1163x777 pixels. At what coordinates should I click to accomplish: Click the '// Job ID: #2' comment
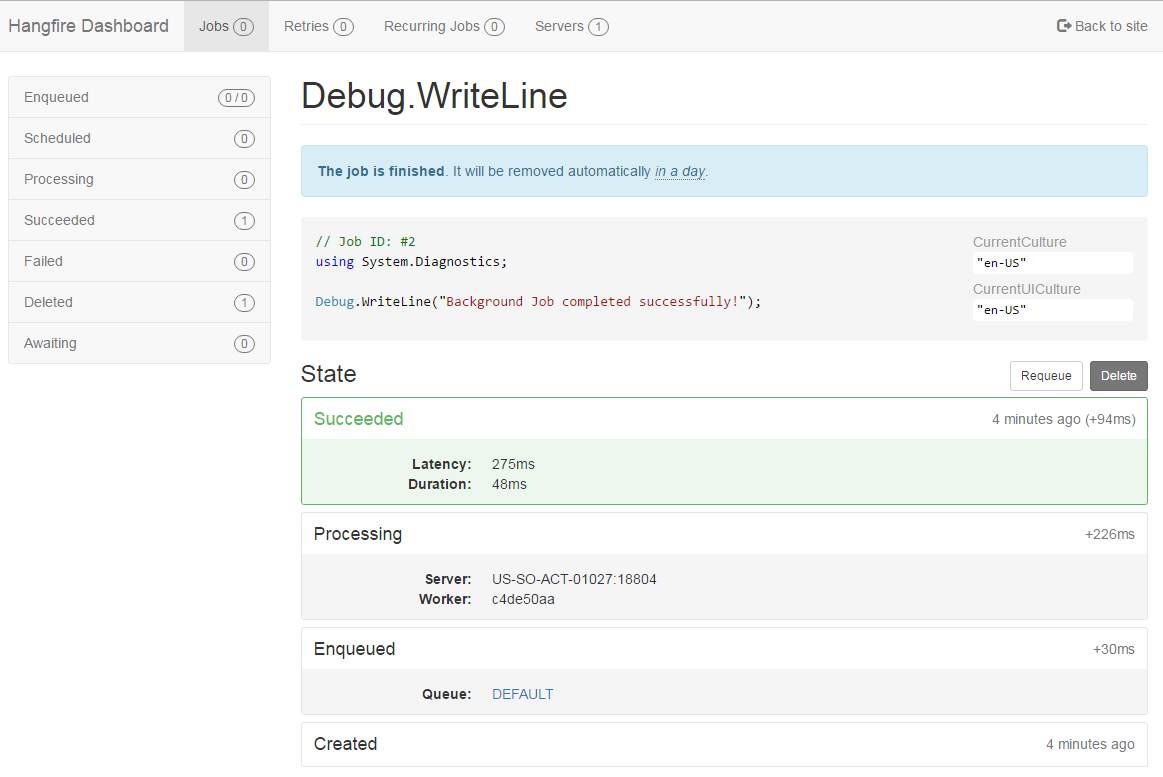(366, 242)
